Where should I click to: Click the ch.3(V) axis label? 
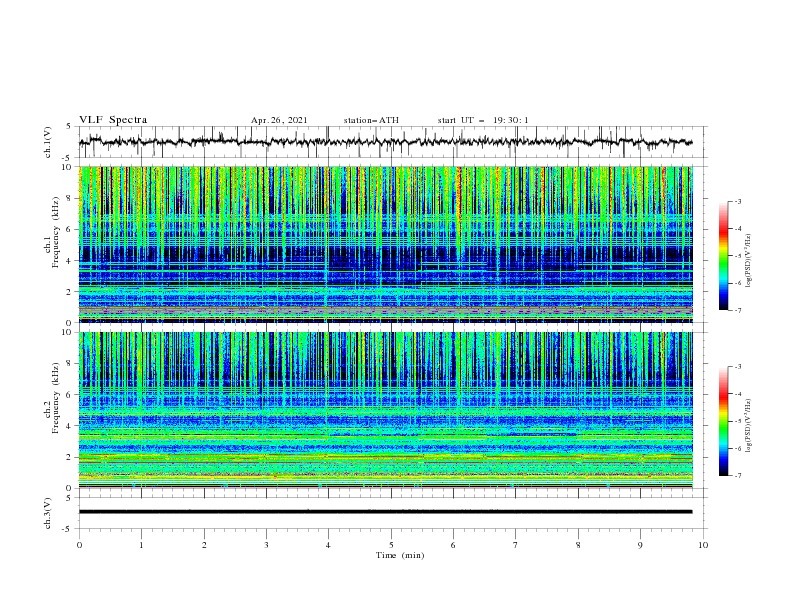pos(48,513)
